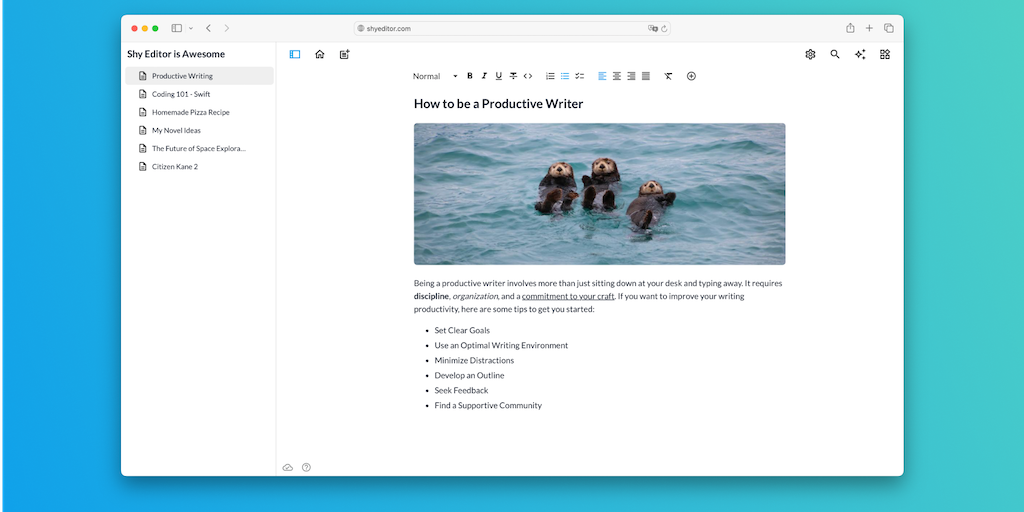Create a numbered list
Image resolution: width=1024 pixels, height=512 pixels.
coord(550,76)
